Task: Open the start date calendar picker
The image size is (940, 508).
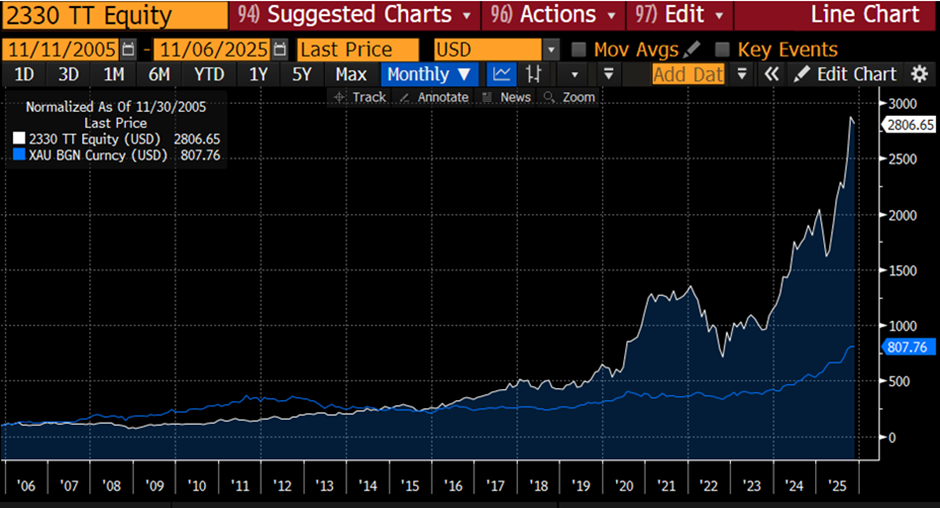Action: (128, 49)
